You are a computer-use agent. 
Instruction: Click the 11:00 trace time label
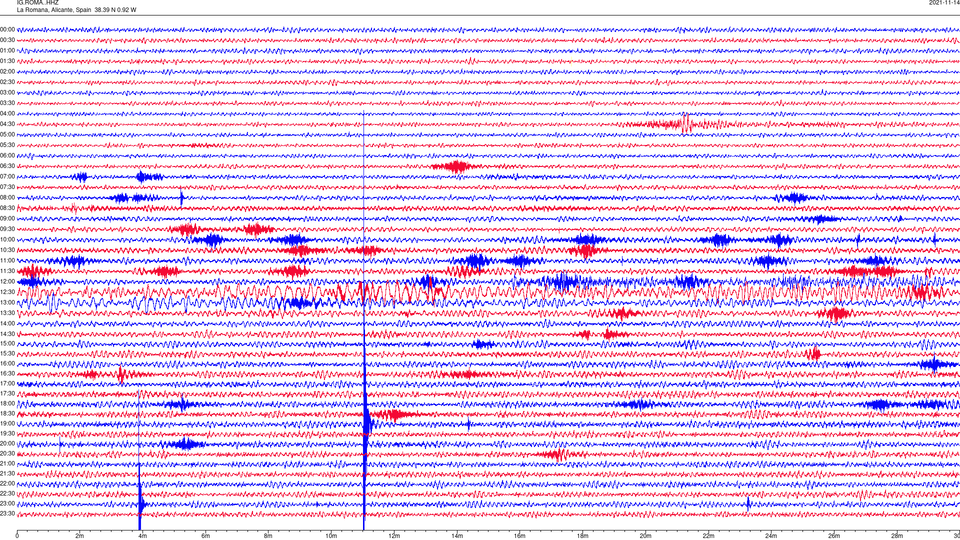pos(7,260)
